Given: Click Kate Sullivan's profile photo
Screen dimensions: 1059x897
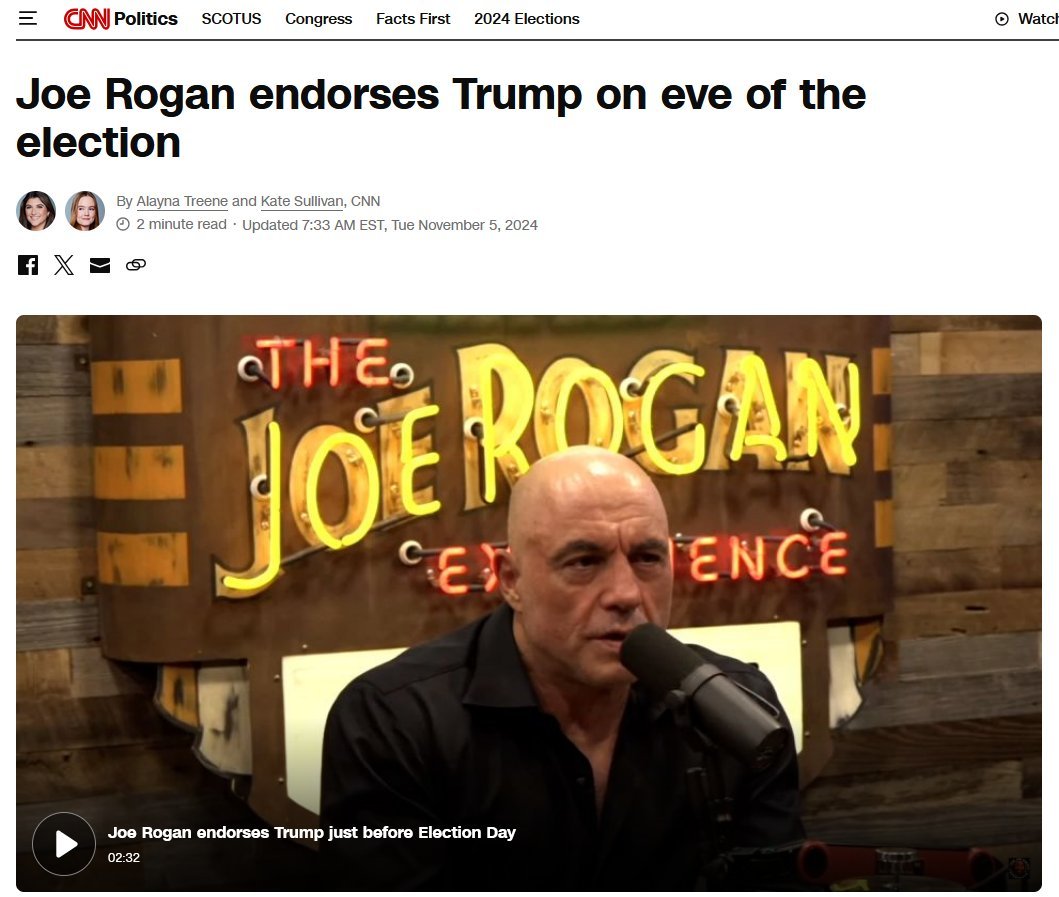Looking at the screenshot, I should pos(85,211).
